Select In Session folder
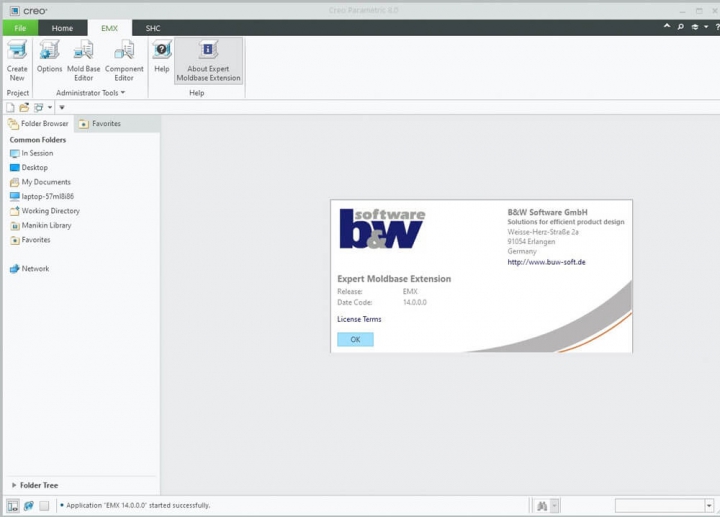Screen dimensions: 720x517 [x=32, y=153]
